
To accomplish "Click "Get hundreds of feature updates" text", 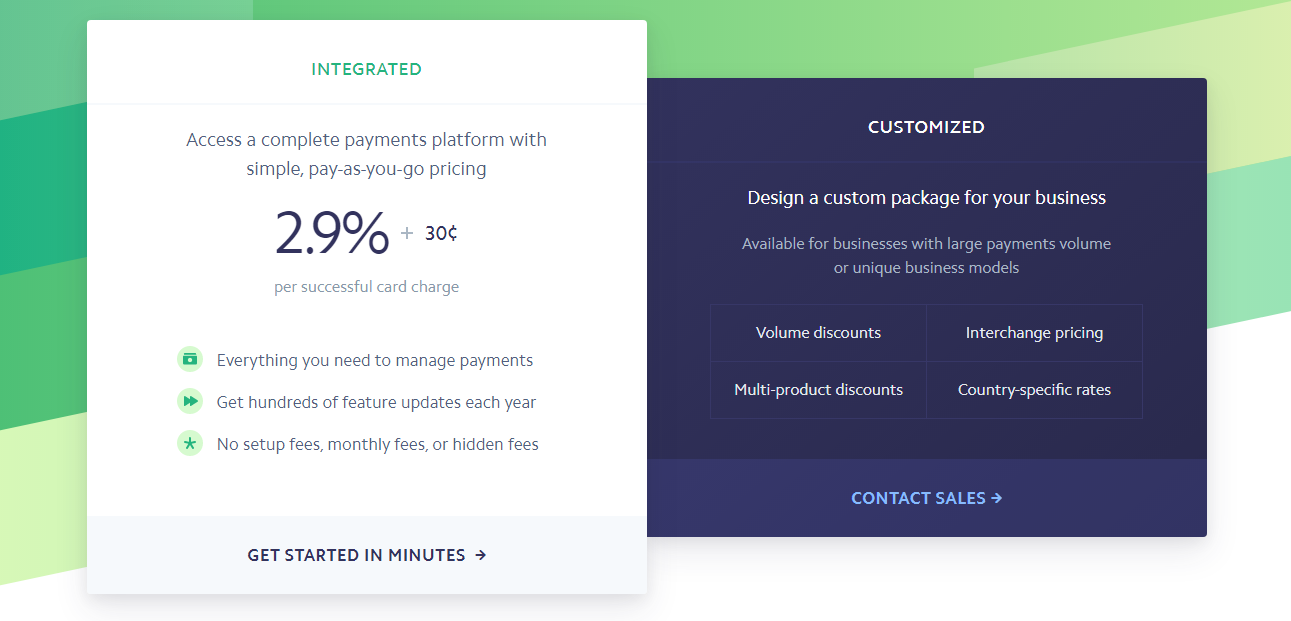I will [376, 402].
